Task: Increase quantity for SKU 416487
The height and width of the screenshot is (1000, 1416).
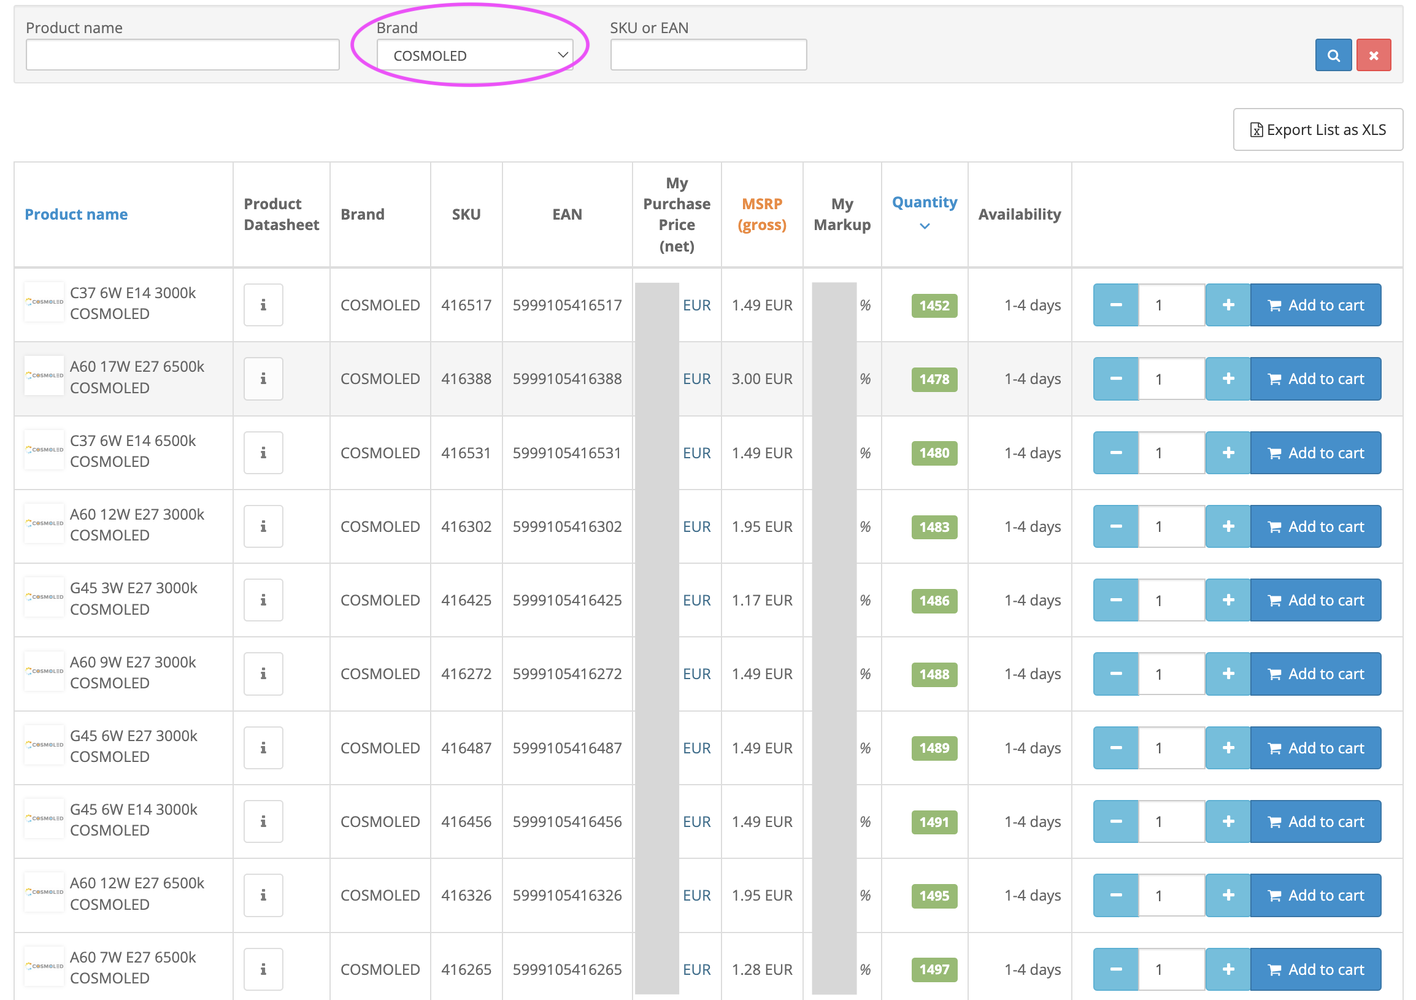Action: 1228,748
